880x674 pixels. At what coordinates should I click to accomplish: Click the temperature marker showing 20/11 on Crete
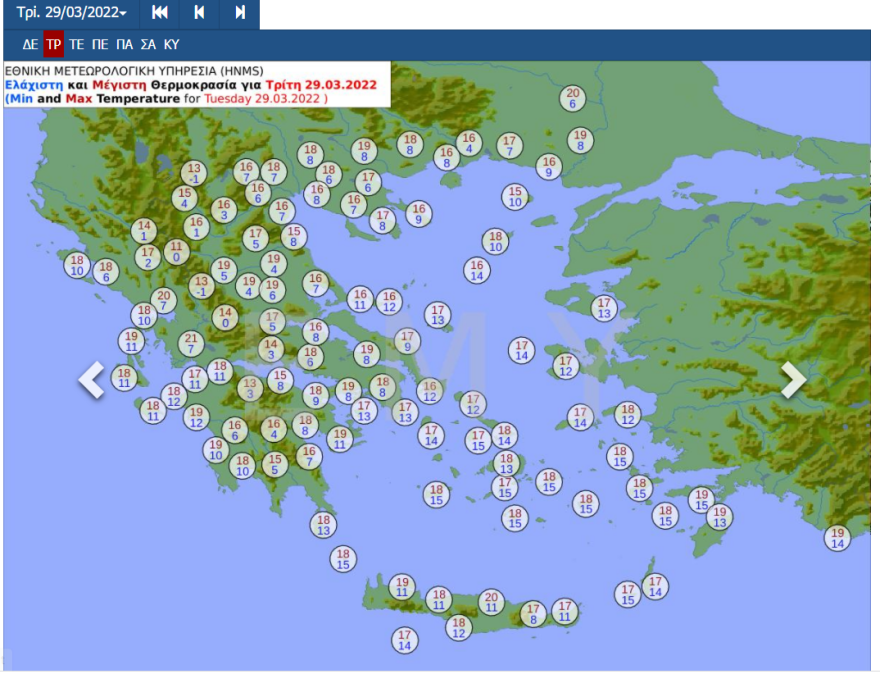(x=491, y=603)
